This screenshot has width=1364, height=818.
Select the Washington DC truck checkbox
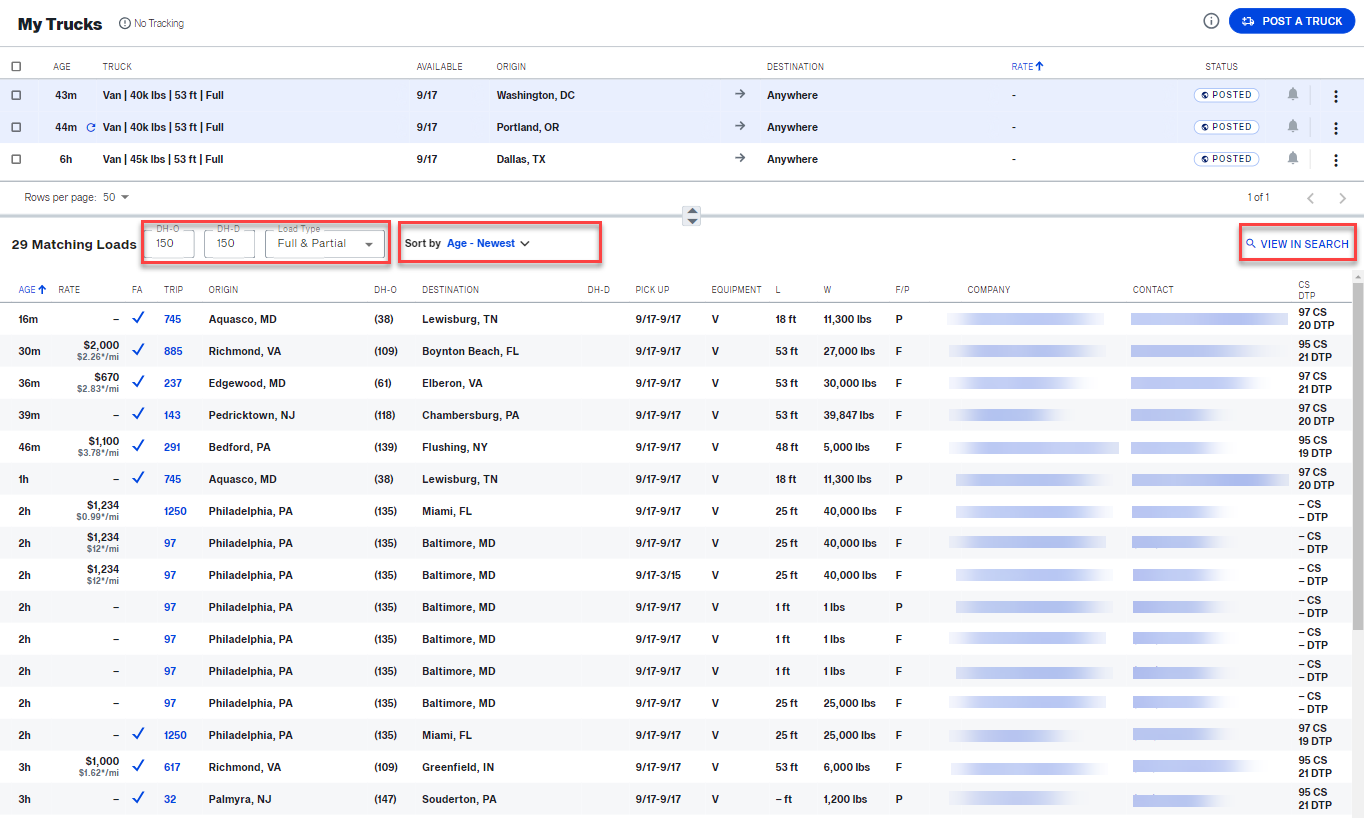click(16, 95)
